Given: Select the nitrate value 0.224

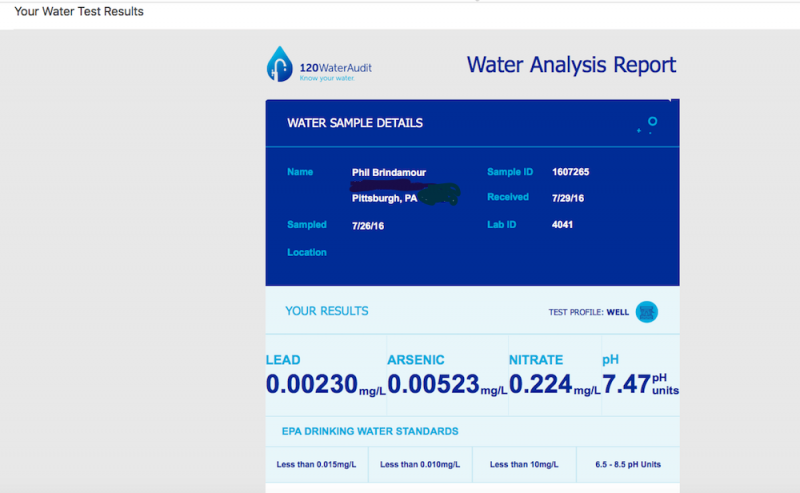Looking at the screenshot, I should pos(540,384).
